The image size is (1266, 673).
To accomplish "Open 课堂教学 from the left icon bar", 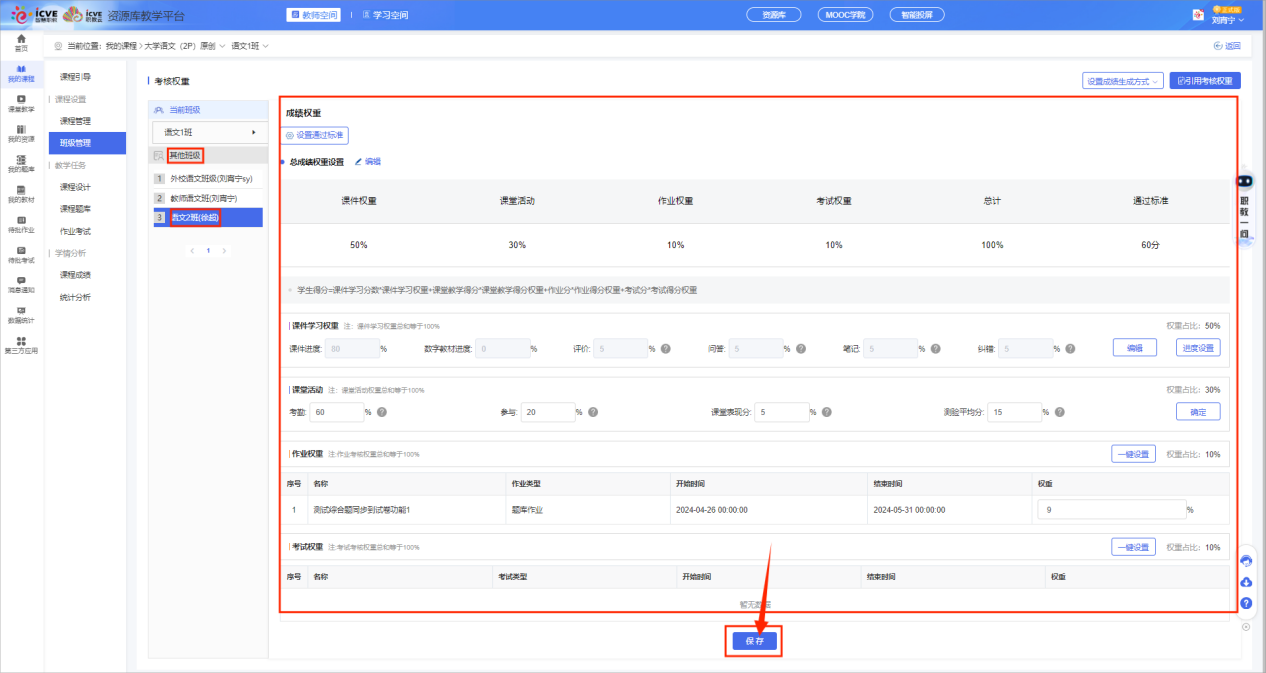I will (21, 102).
